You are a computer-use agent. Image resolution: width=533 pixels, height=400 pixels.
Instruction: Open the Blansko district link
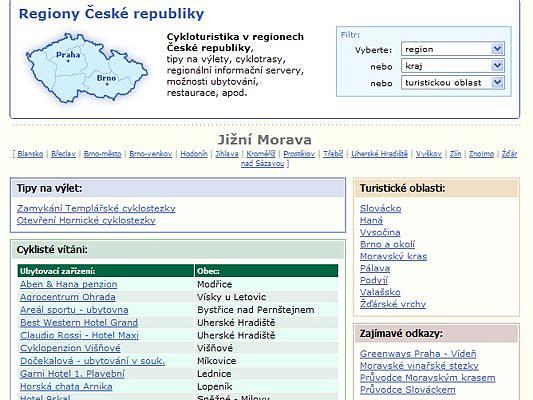[30, 154]
